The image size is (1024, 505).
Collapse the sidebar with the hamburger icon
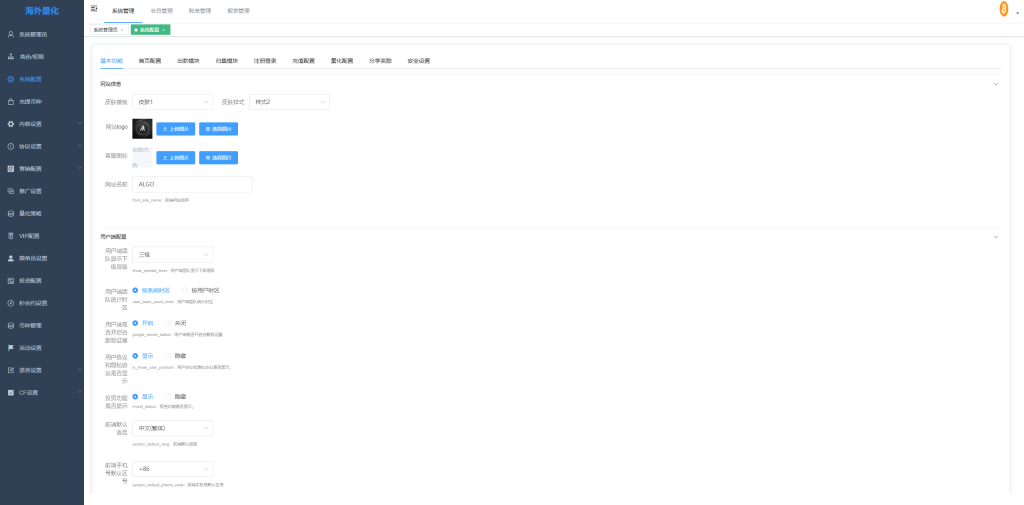[x=94, y=9]
